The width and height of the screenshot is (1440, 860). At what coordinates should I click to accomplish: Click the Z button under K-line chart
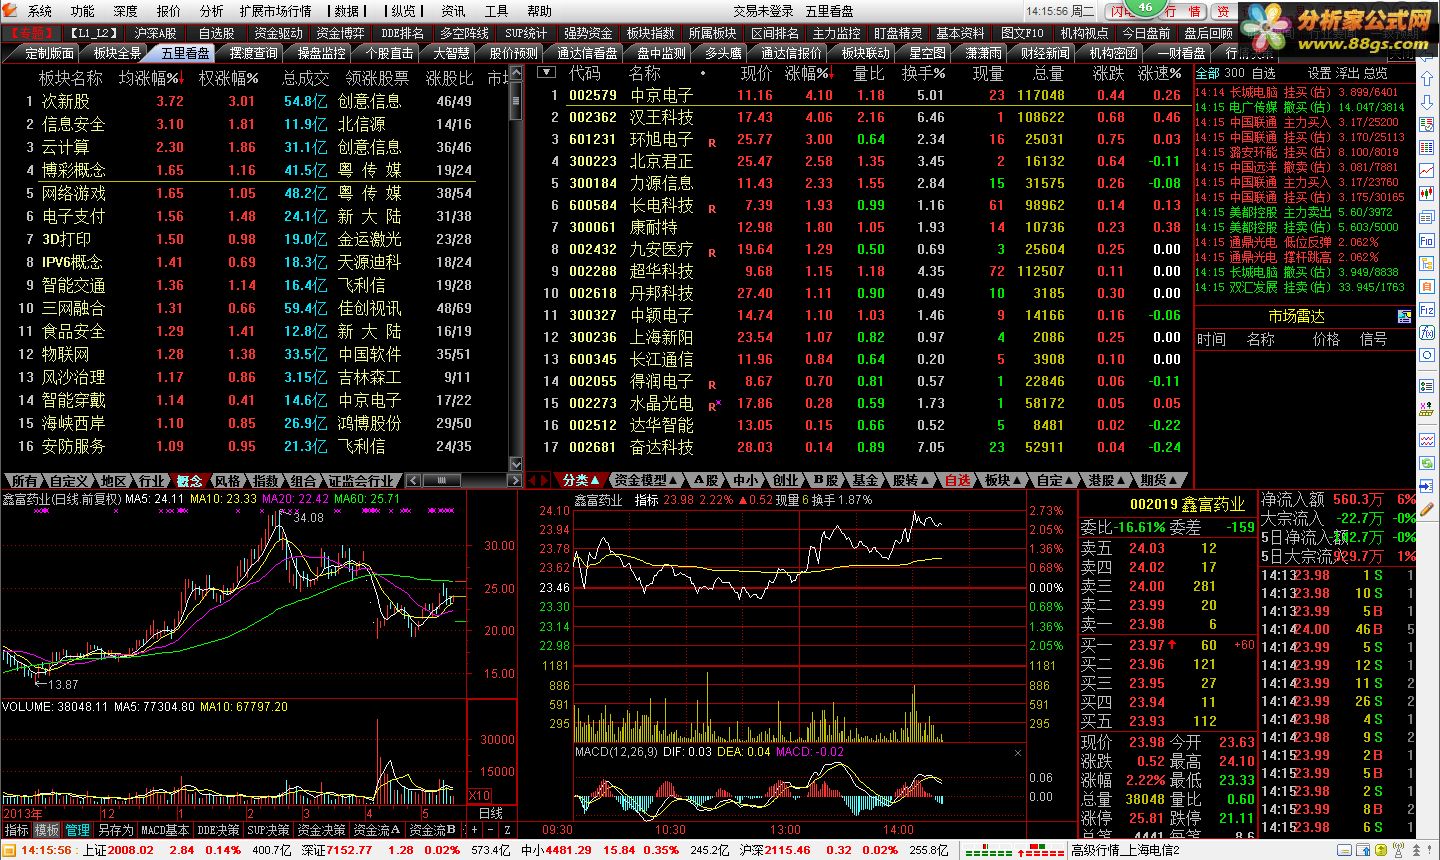507,830
